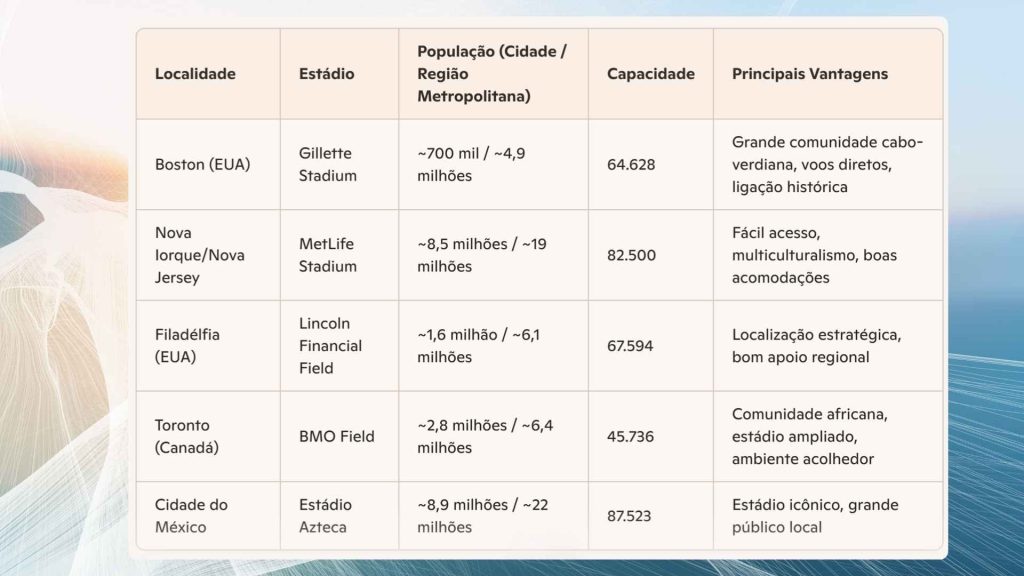Click the População column header
This screenshot has height=576, width=1024.
point(492,74)
